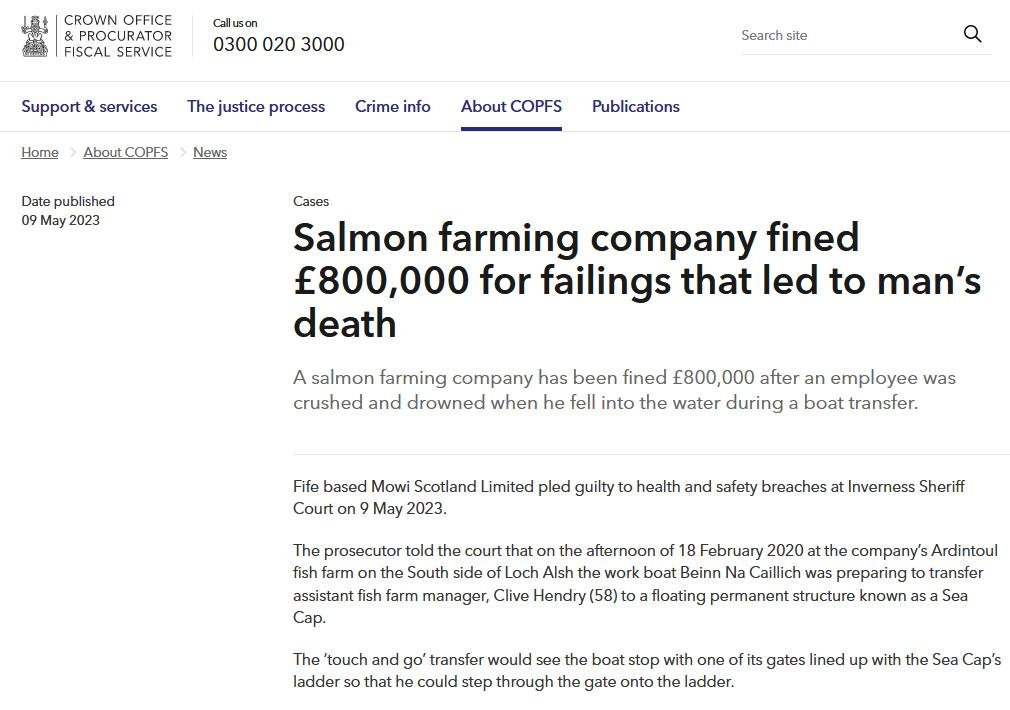Click the COPFS royal crest logo
This screenshot has height=710, width=1010.
pos(35,36)
